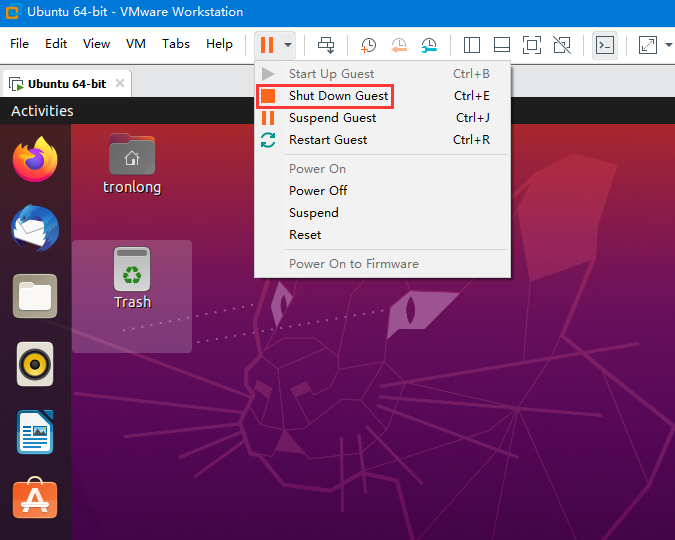Toggle the thumbnail bar icon

coord(502,45)
